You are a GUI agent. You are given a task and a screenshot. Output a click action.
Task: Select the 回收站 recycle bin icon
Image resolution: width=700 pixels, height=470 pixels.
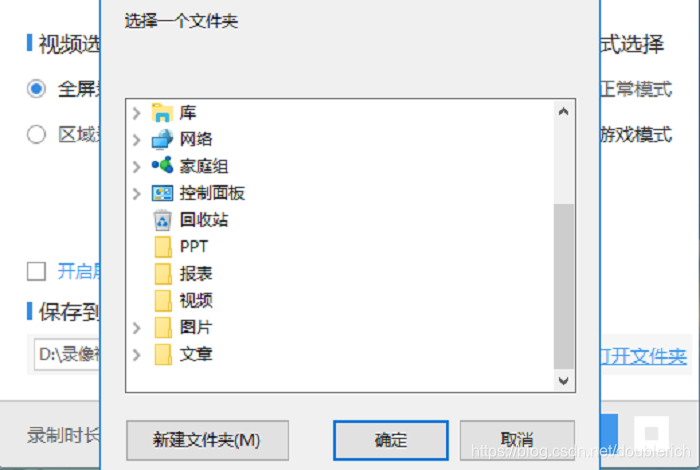(x=162, y=220)
